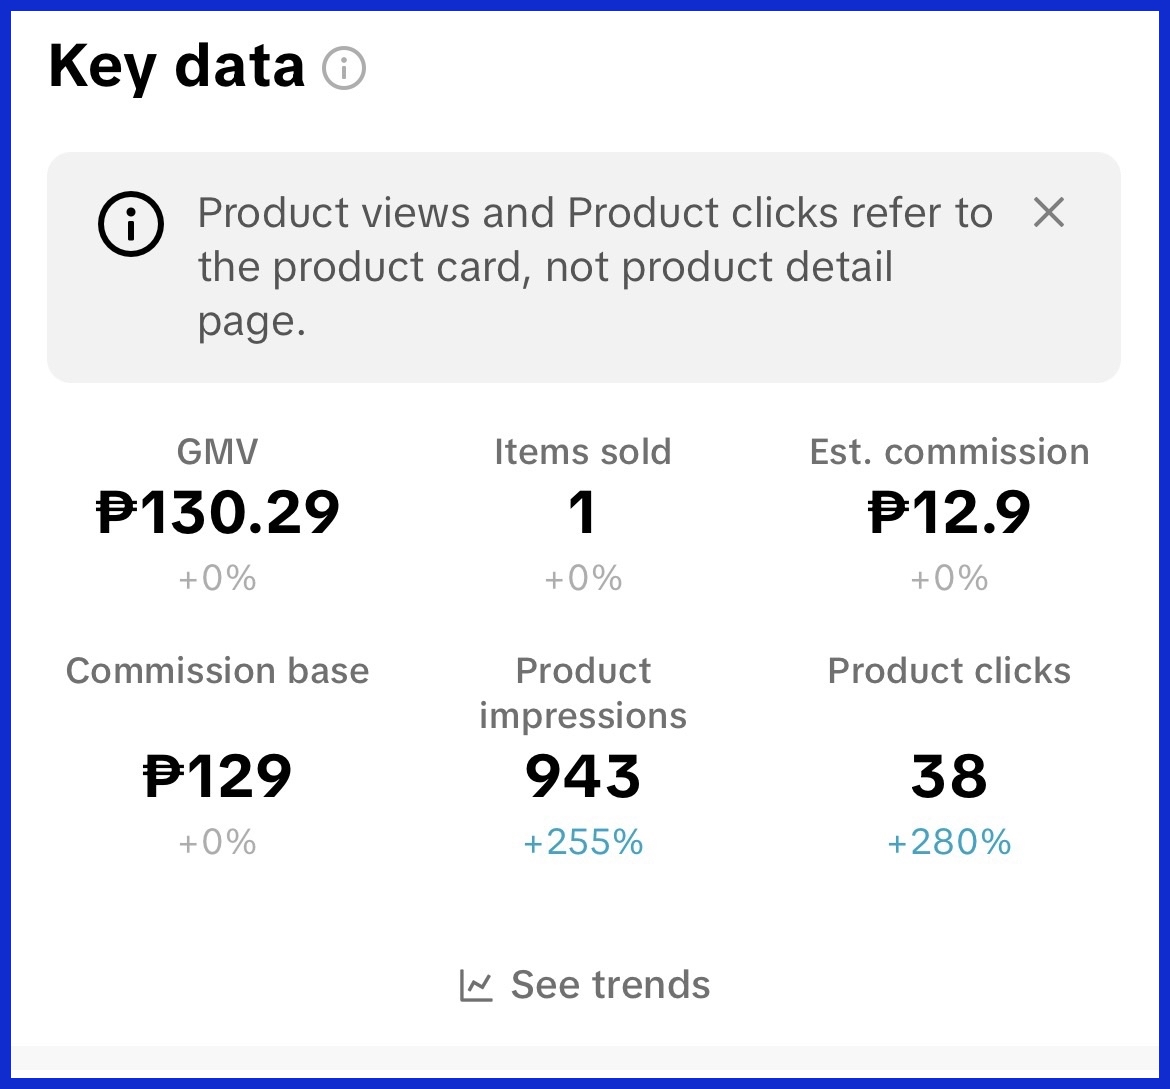Select the Product clicks 38 value
1170x1089 pixels.
949,776
